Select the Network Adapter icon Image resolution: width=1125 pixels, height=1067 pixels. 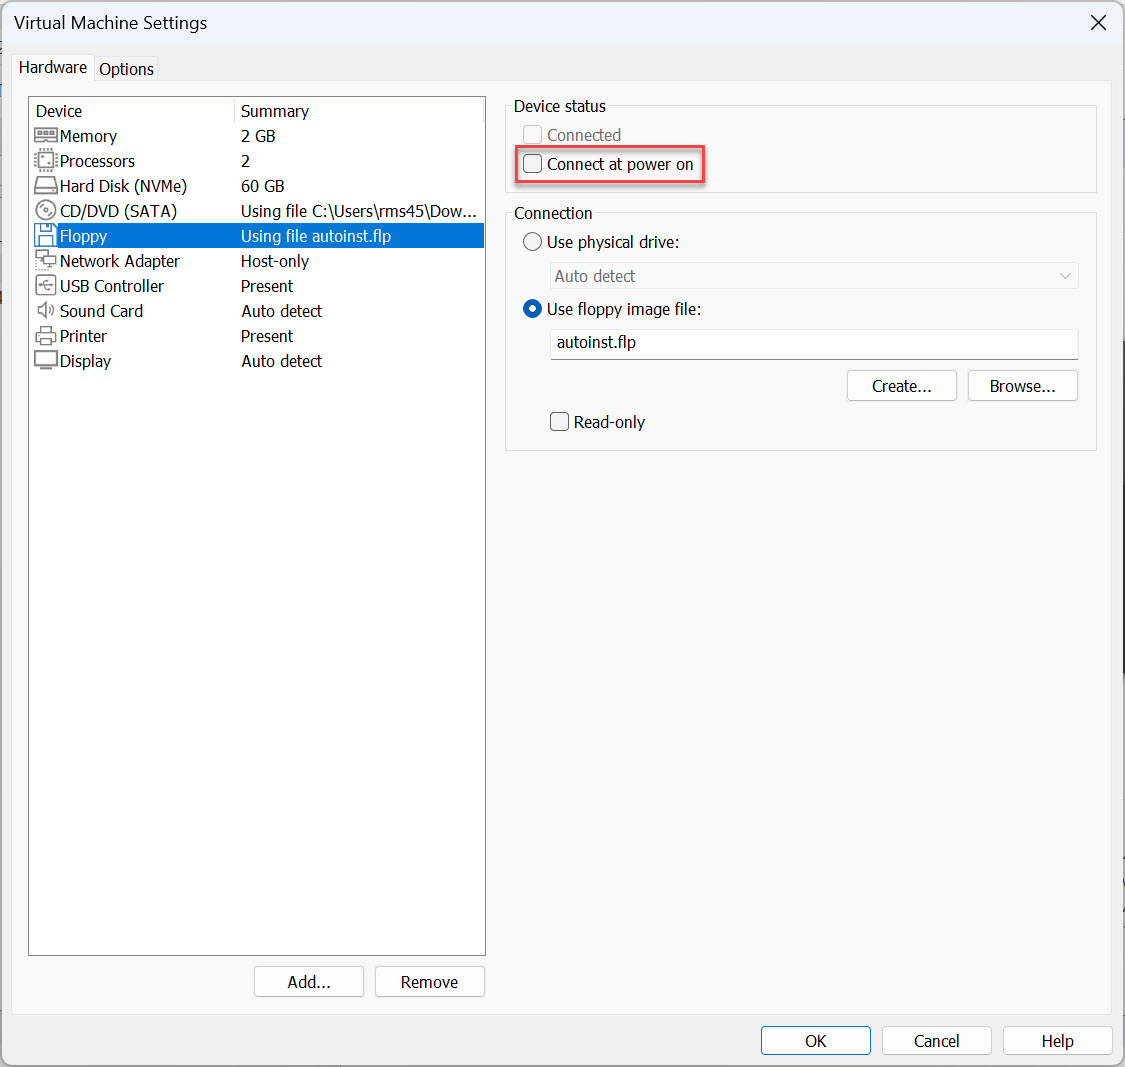click(46, 261)
